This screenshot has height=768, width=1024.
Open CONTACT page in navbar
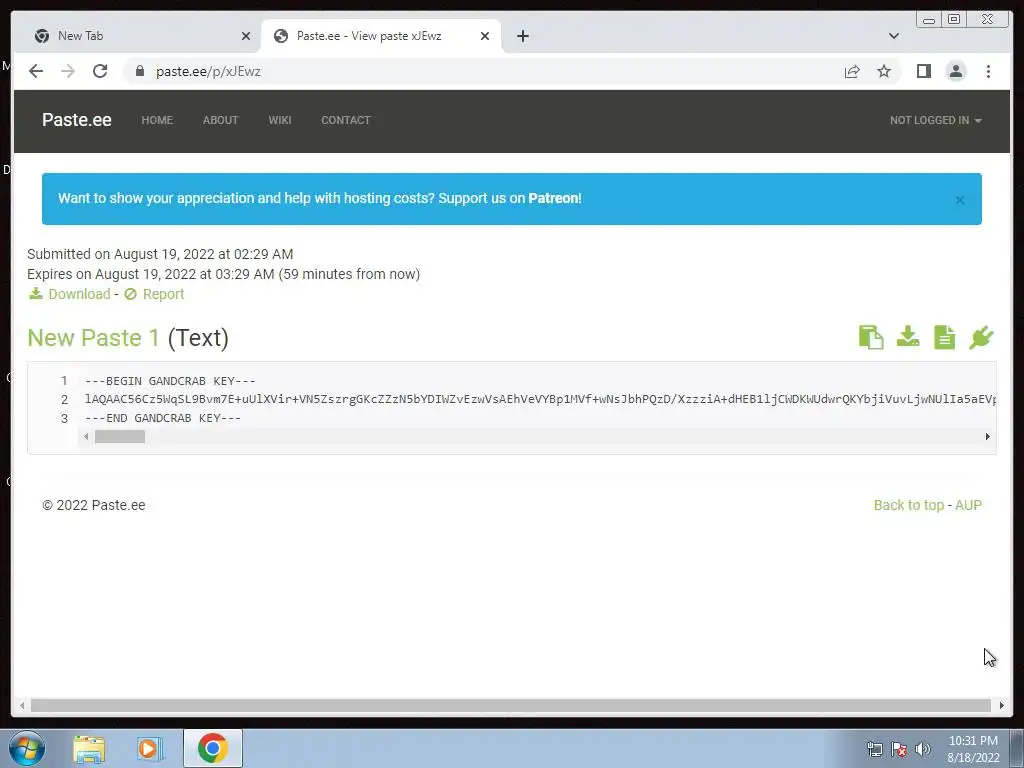(x=345, y=120)
